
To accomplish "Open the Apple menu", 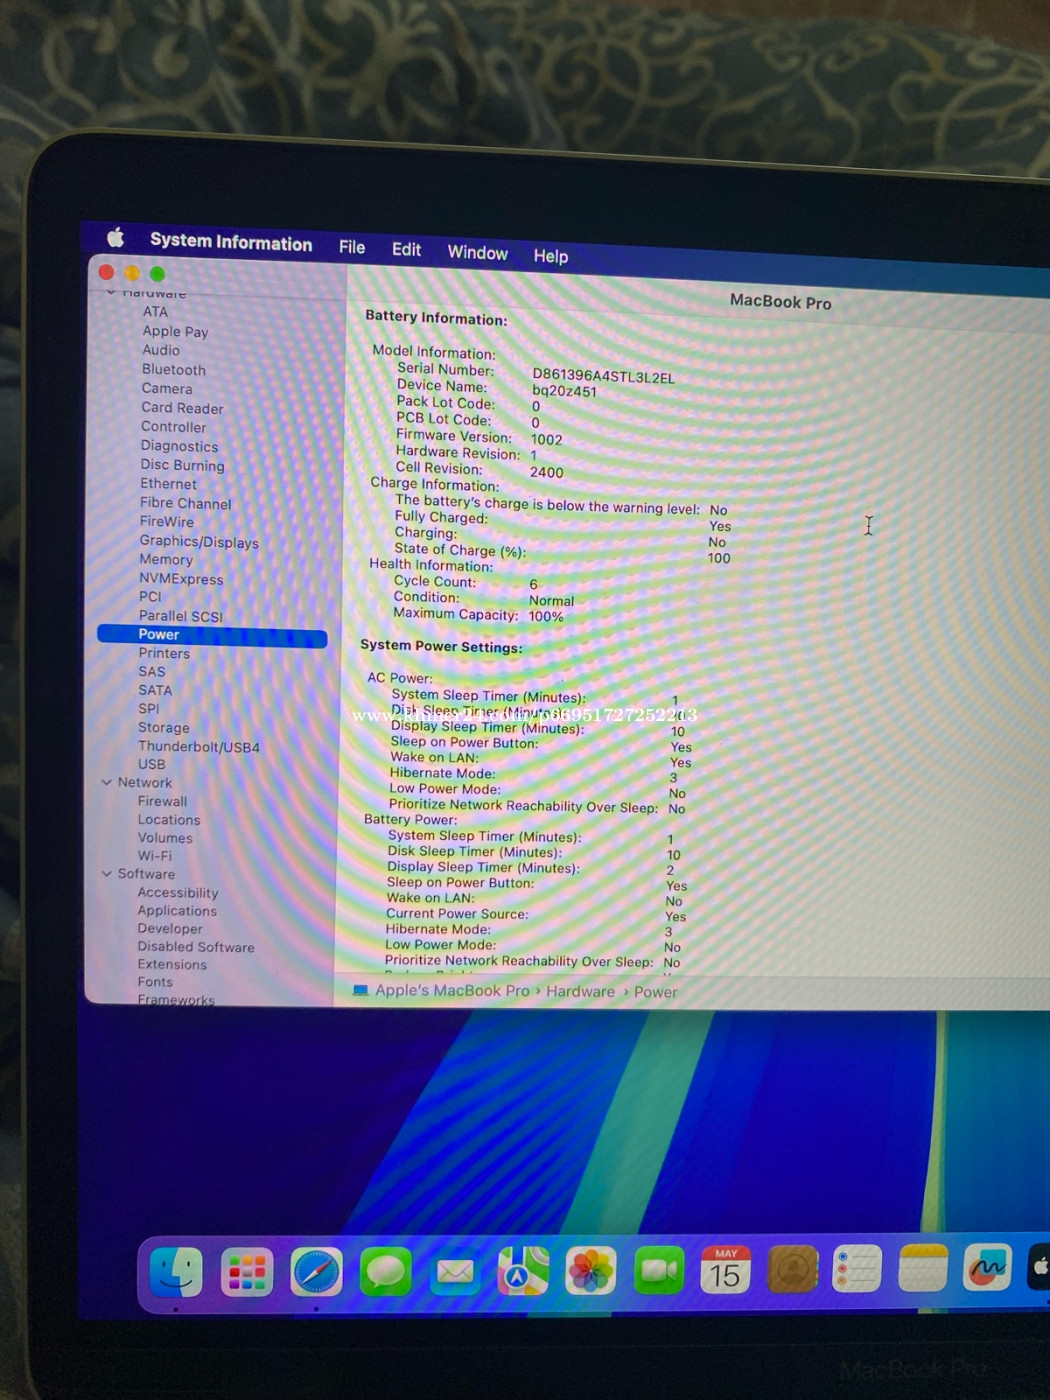I will coord(116,237).
